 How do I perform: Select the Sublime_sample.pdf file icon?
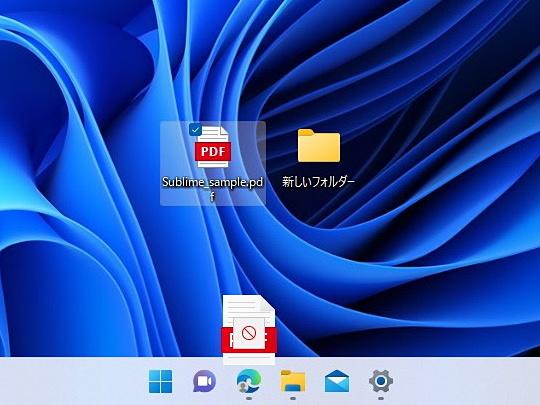point(213,147)
